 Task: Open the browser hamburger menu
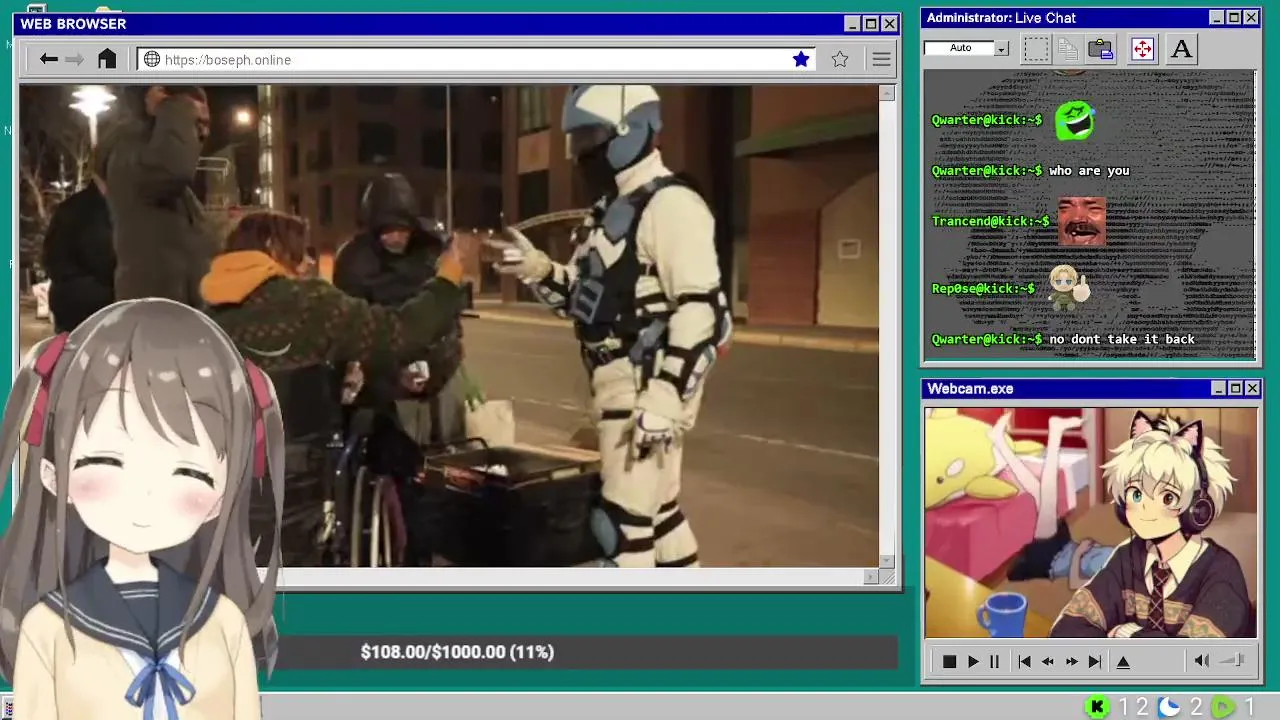pos(881,59)
